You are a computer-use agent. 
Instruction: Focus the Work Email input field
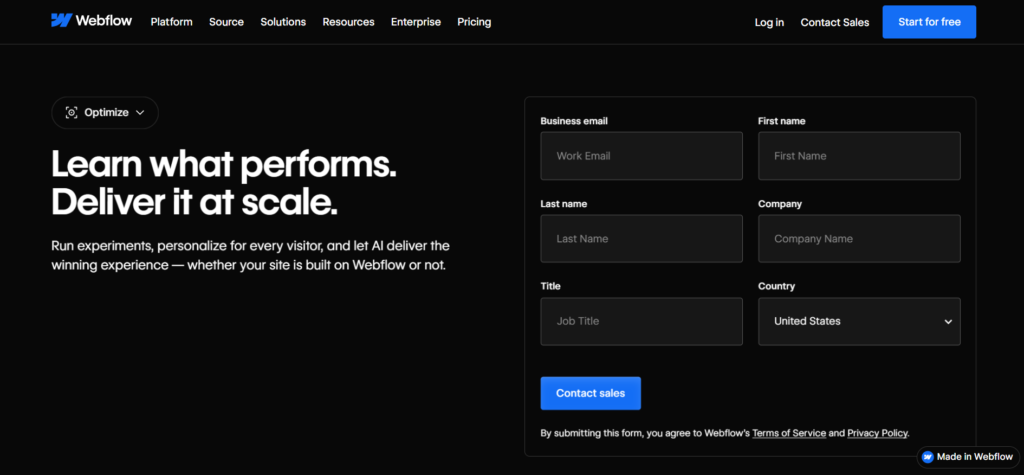point(641,156)
